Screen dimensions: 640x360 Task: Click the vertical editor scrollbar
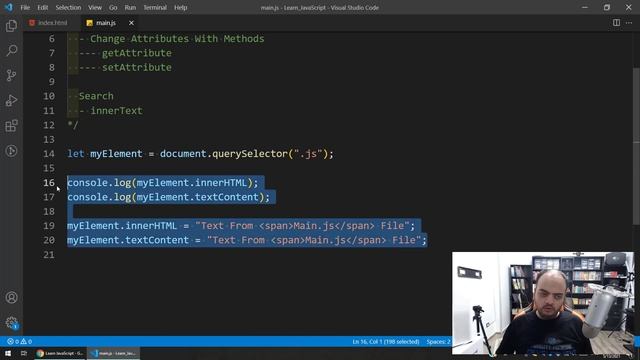(x=636, y=146)
